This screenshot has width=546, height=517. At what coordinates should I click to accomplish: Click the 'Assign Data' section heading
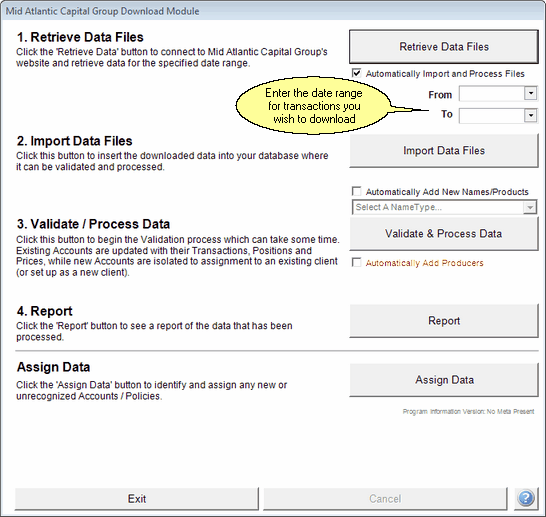click(54, 367)
